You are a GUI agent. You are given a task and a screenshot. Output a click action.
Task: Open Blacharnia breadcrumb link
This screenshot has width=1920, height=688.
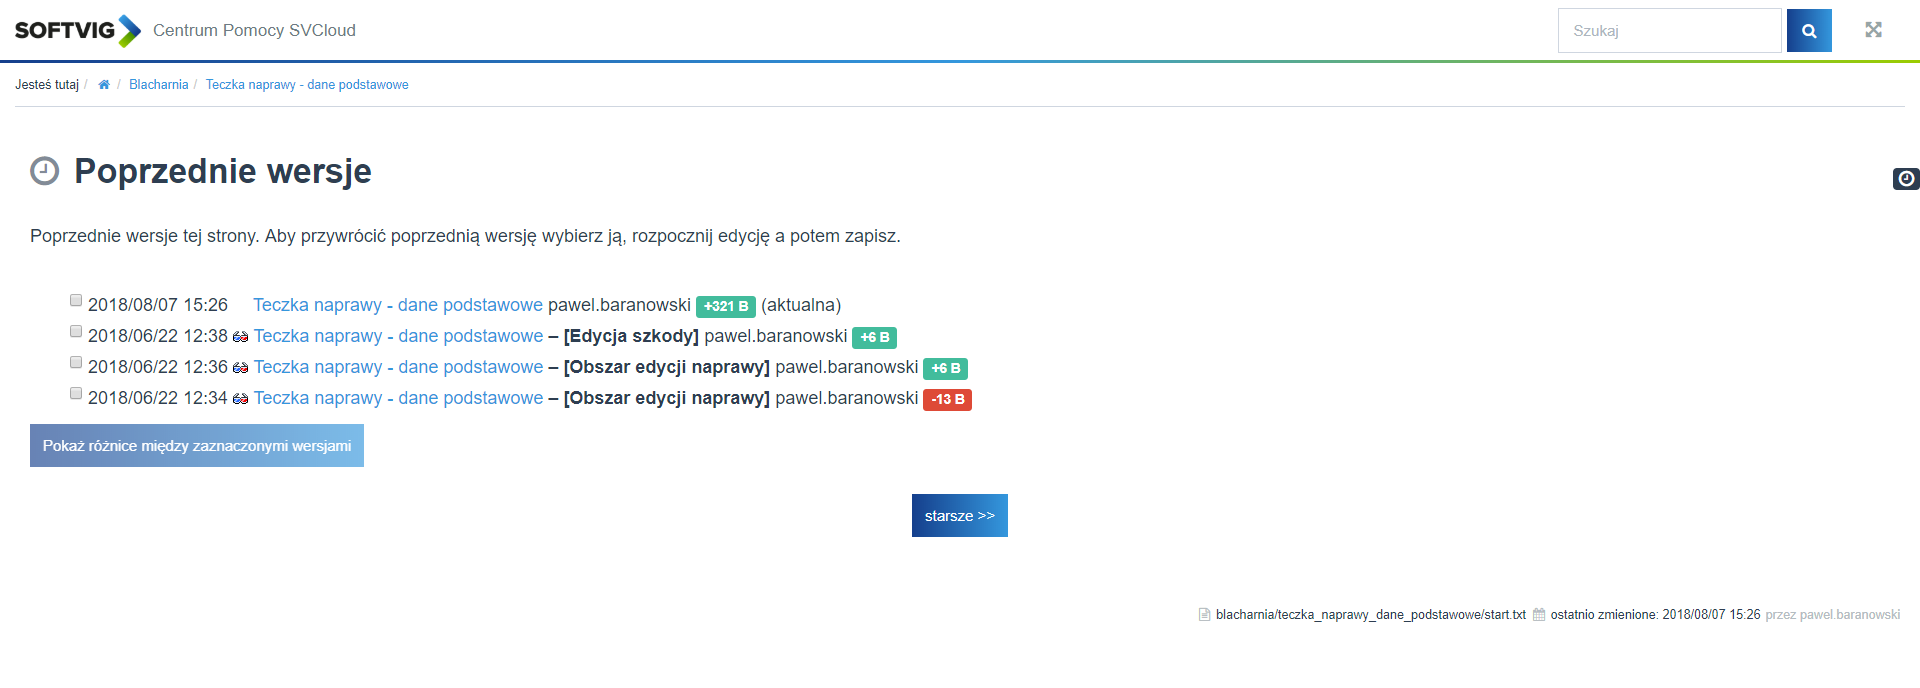click(x=158, y=85)
